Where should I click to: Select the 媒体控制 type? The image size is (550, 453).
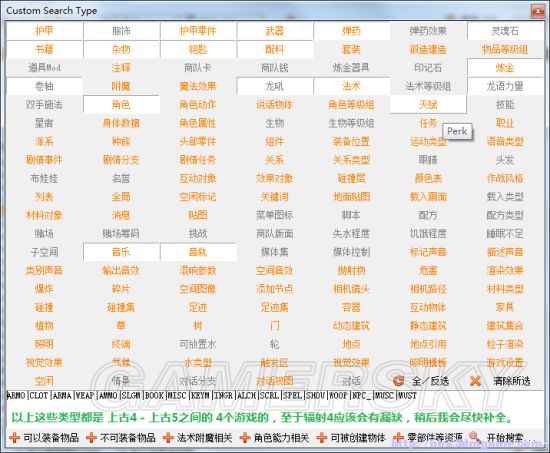pos(351,252)
